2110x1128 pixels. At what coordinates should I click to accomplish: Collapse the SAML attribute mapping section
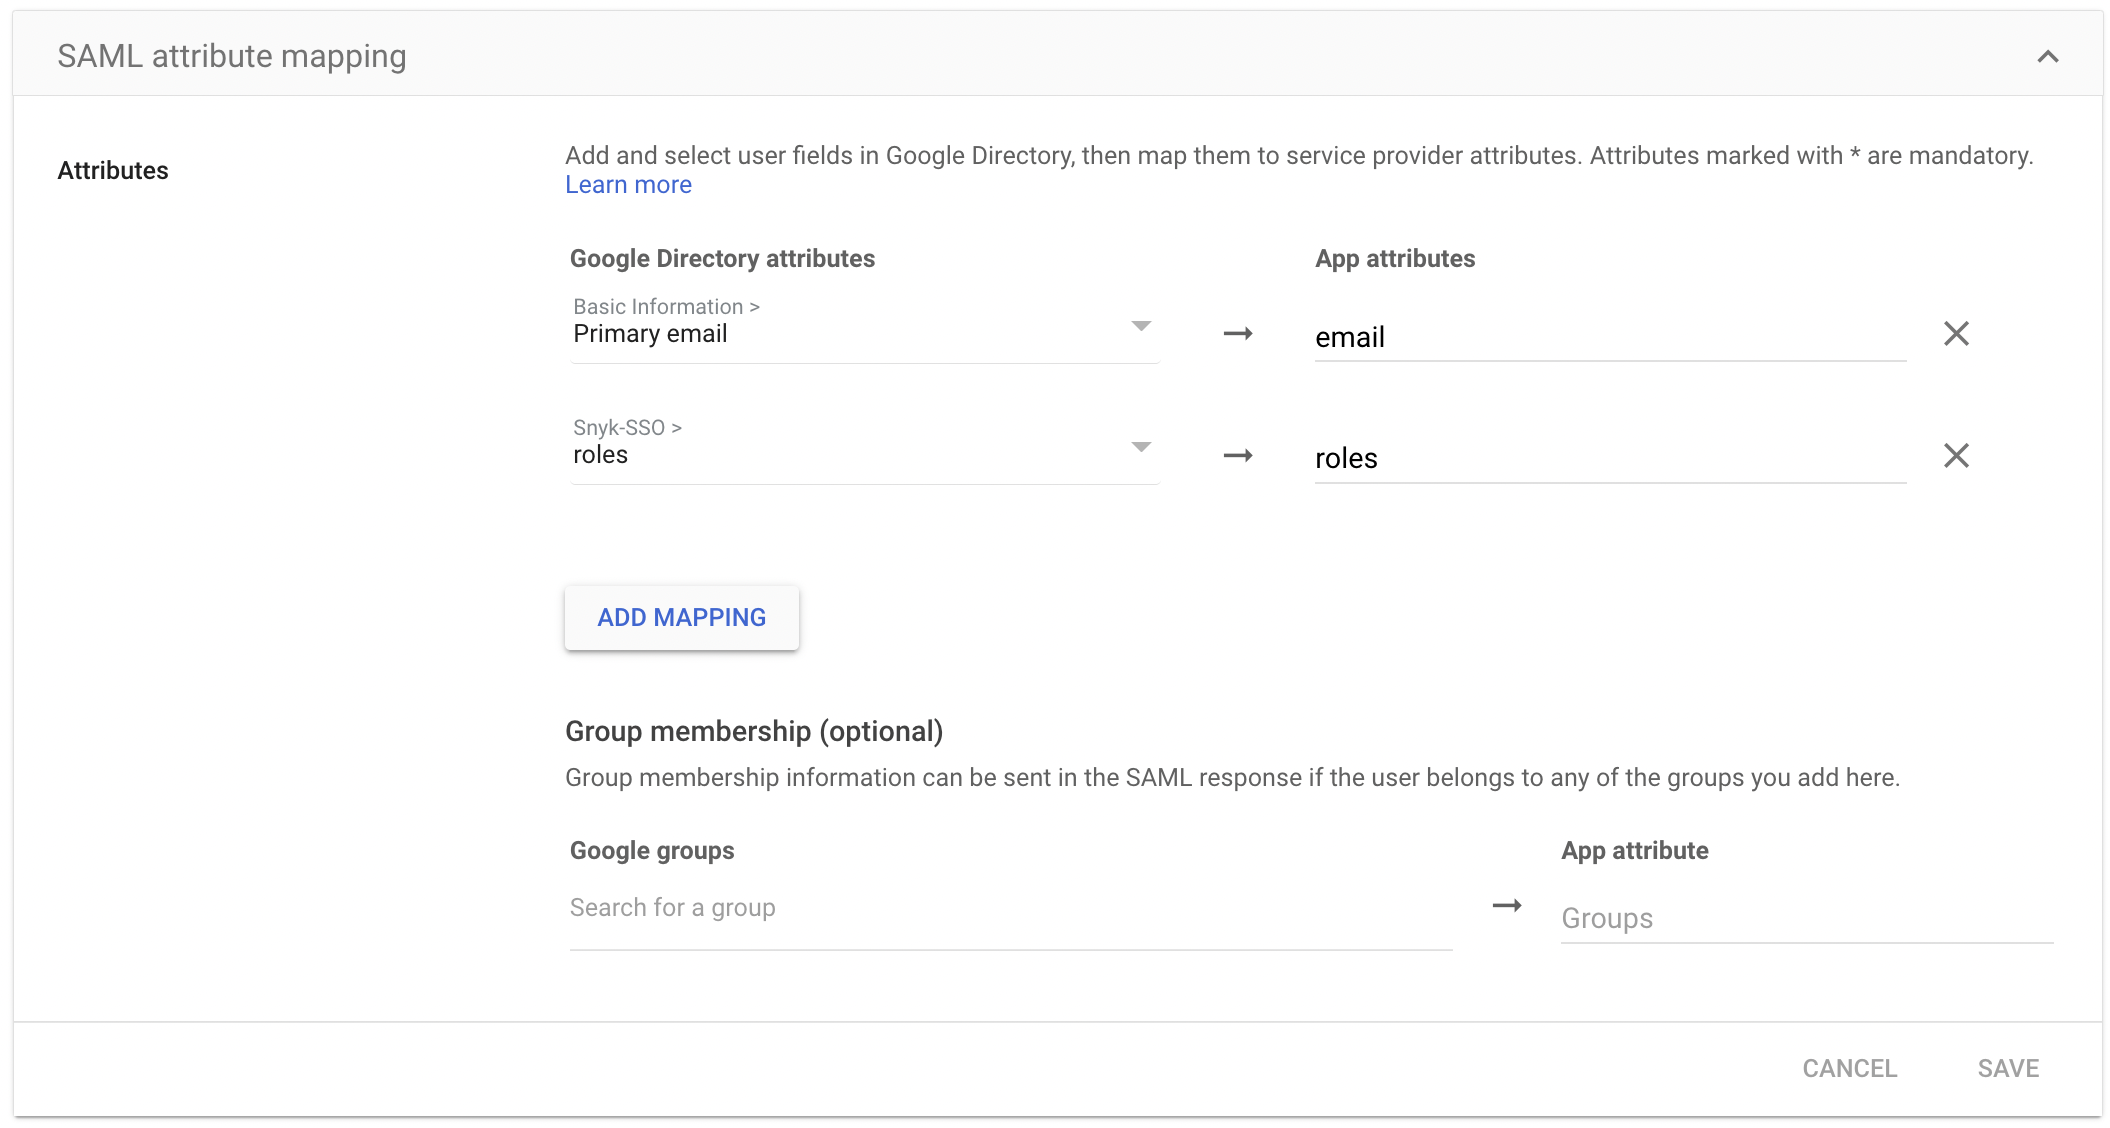point(2047,56)
